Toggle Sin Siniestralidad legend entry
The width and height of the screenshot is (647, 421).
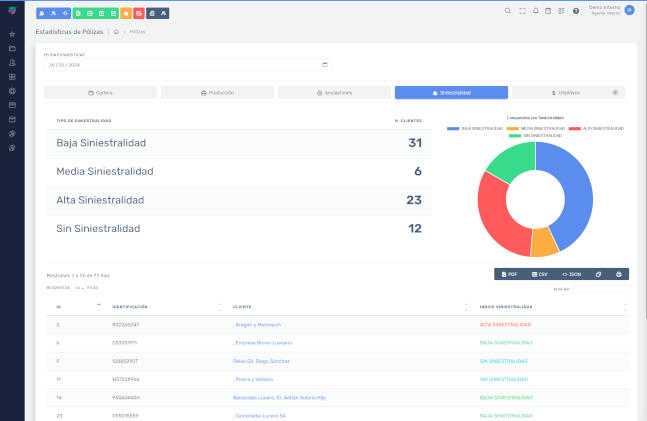534,135
